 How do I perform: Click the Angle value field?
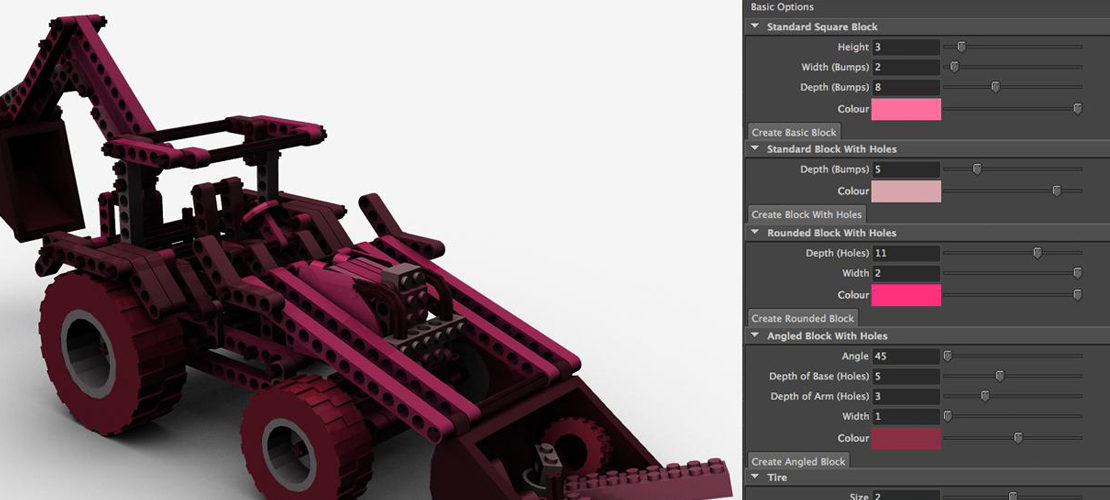tap(906, 356)
